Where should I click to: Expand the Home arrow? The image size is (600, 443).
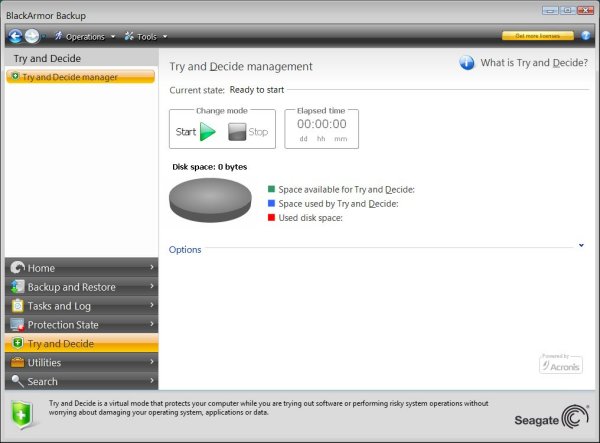pyautogui.click(x=152, y=267)
